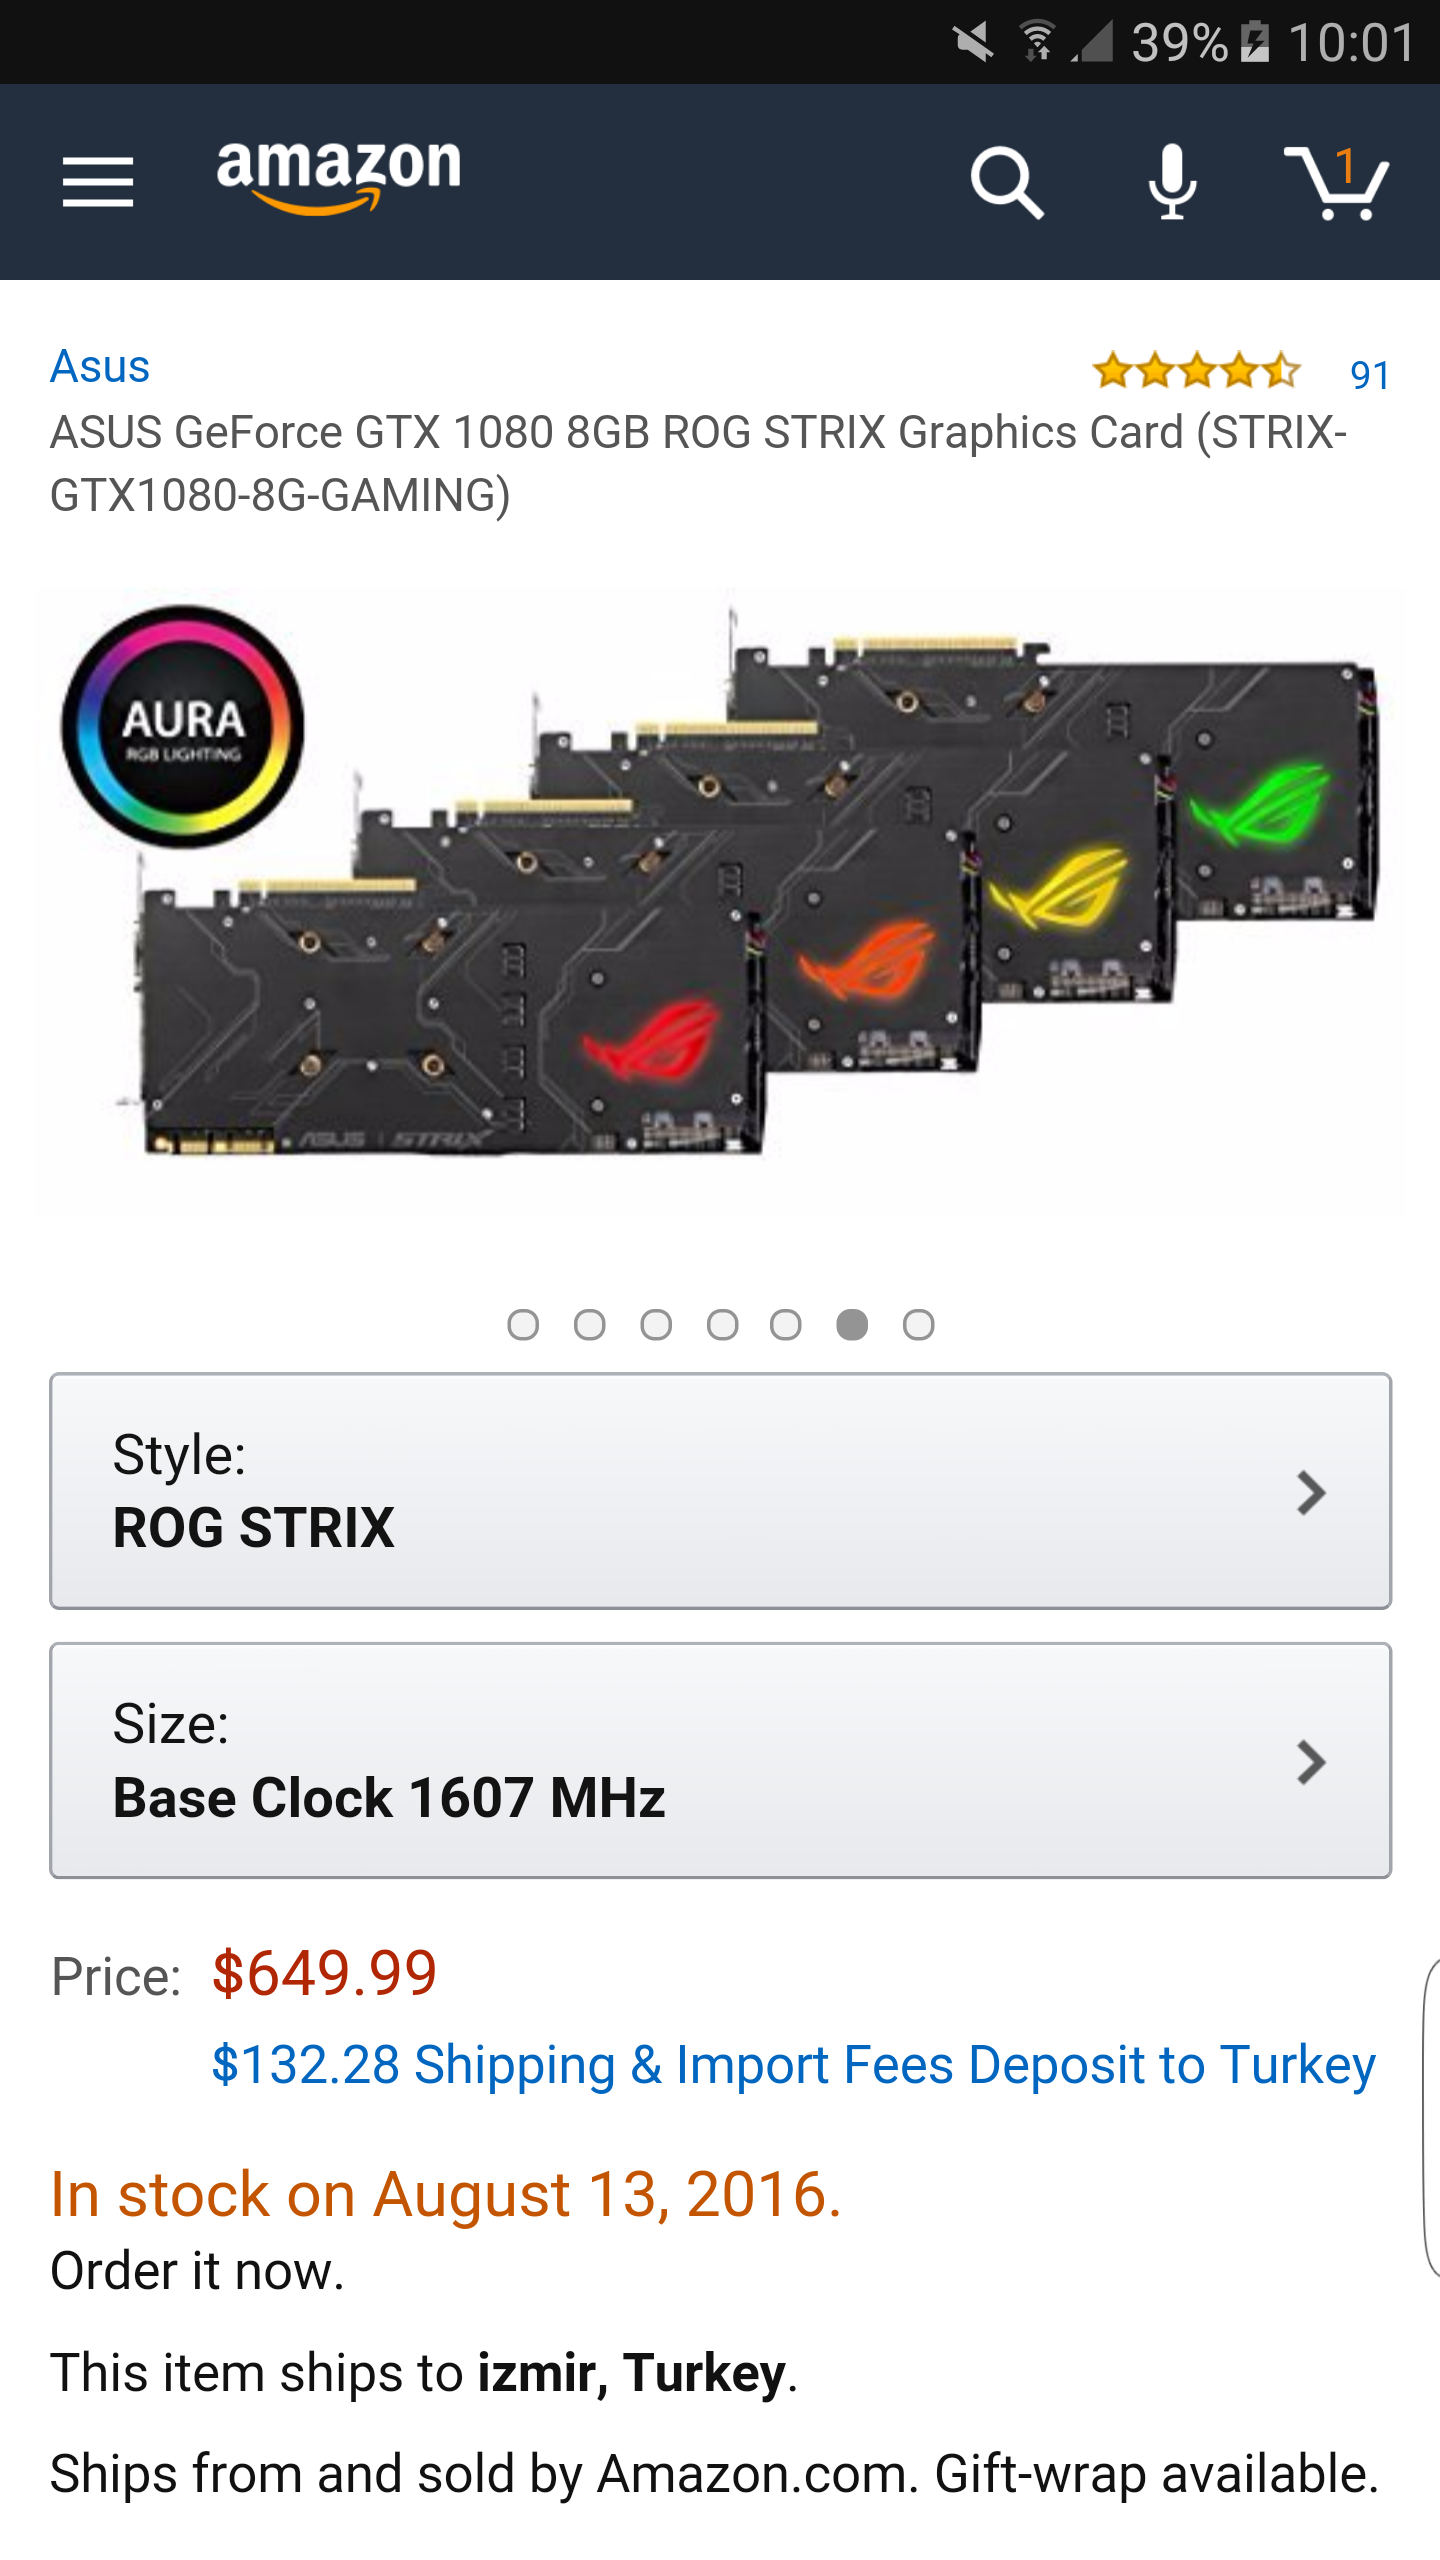The width and height of the screenshot is (1440, 2560).
Task: Open the shopping cart
Action: (1337, 182)
